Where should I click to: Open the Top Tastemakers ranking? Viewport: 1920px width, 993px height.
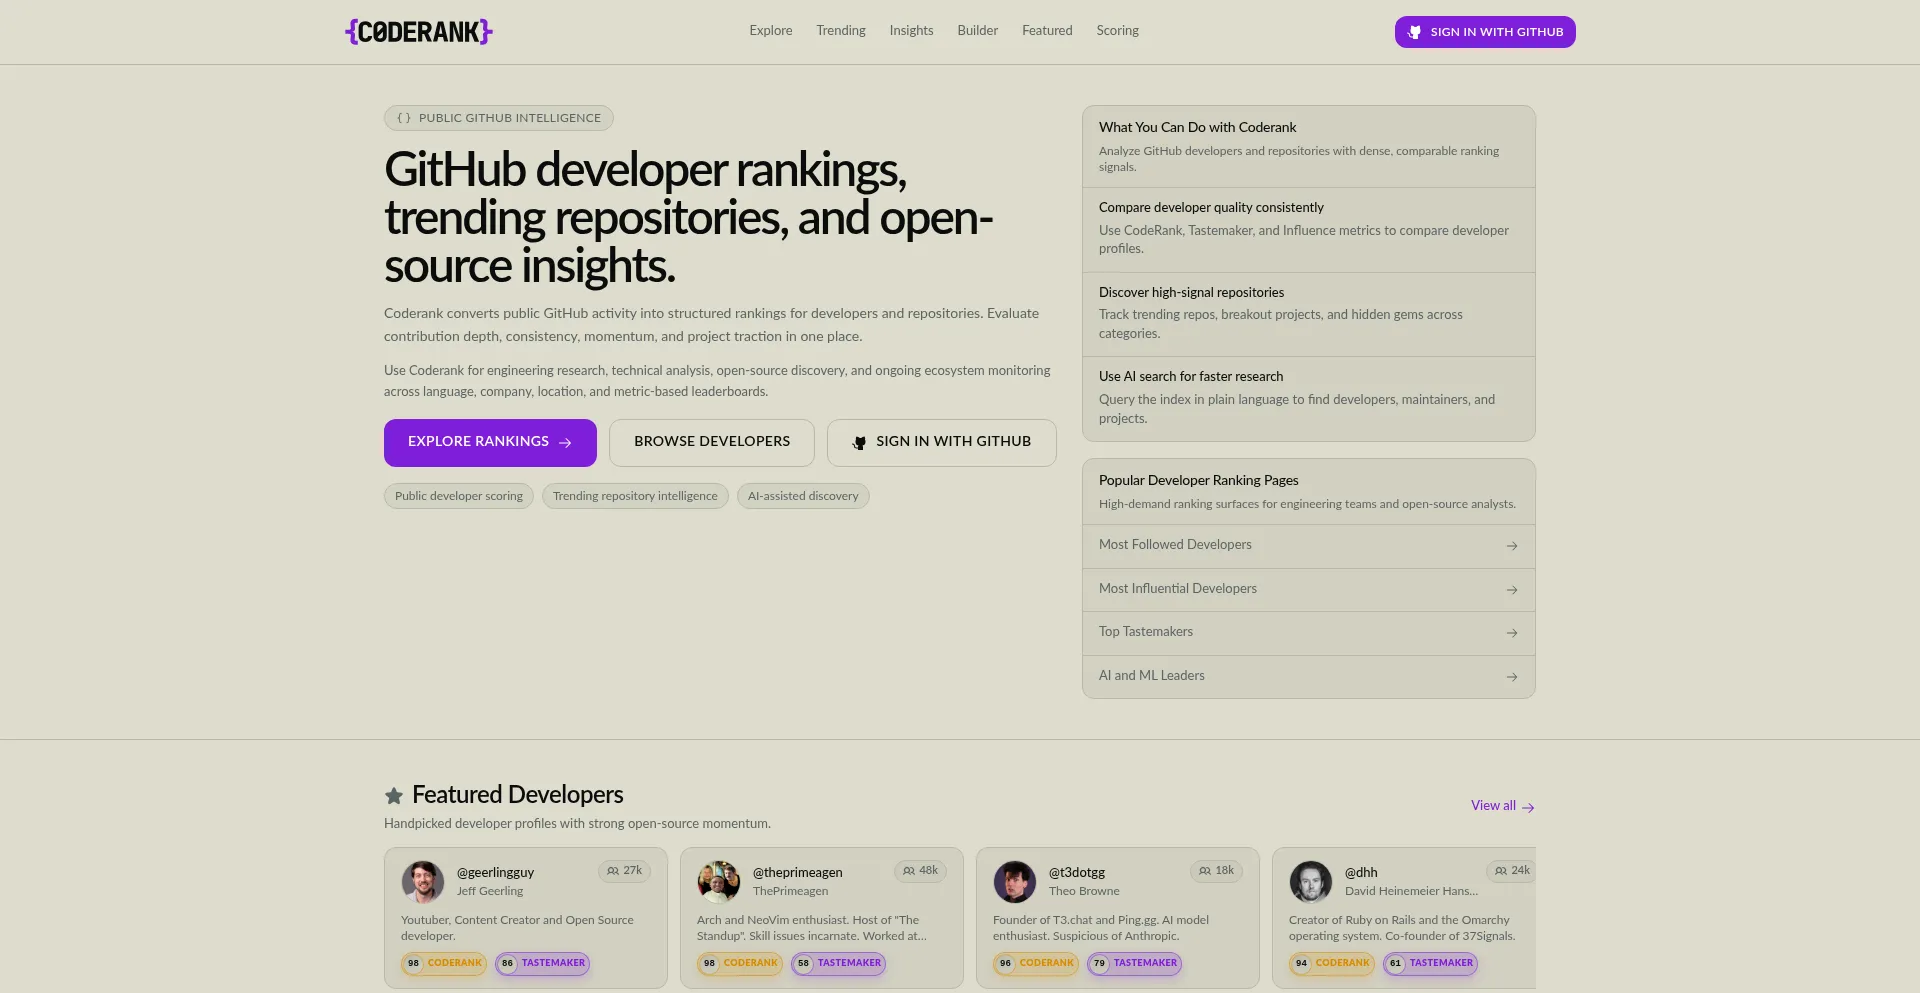click(x=1309, y=633)
